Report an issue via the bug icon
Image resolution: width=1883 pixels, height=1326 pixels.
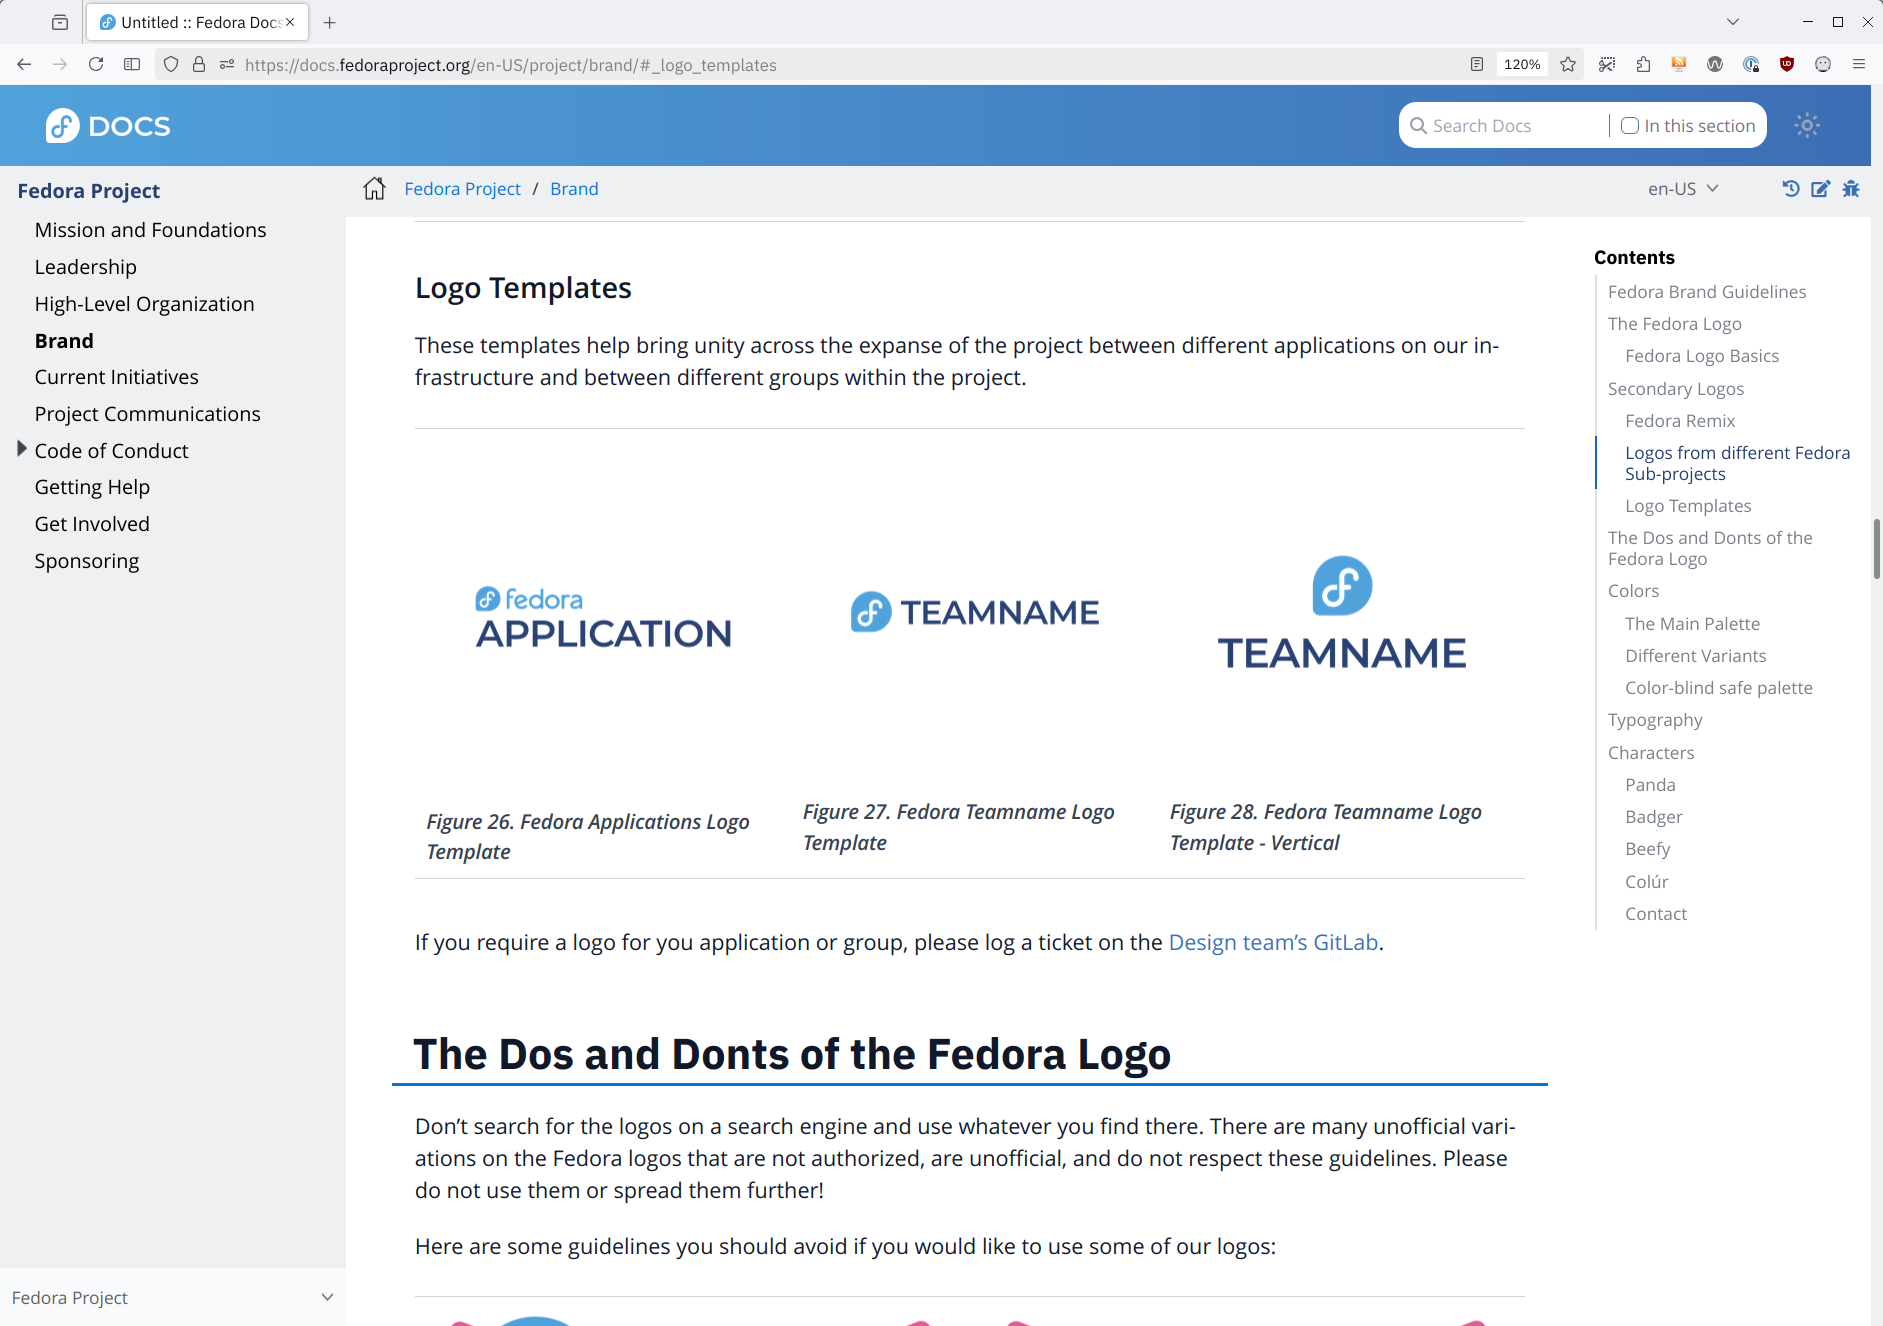[1851, 189]
